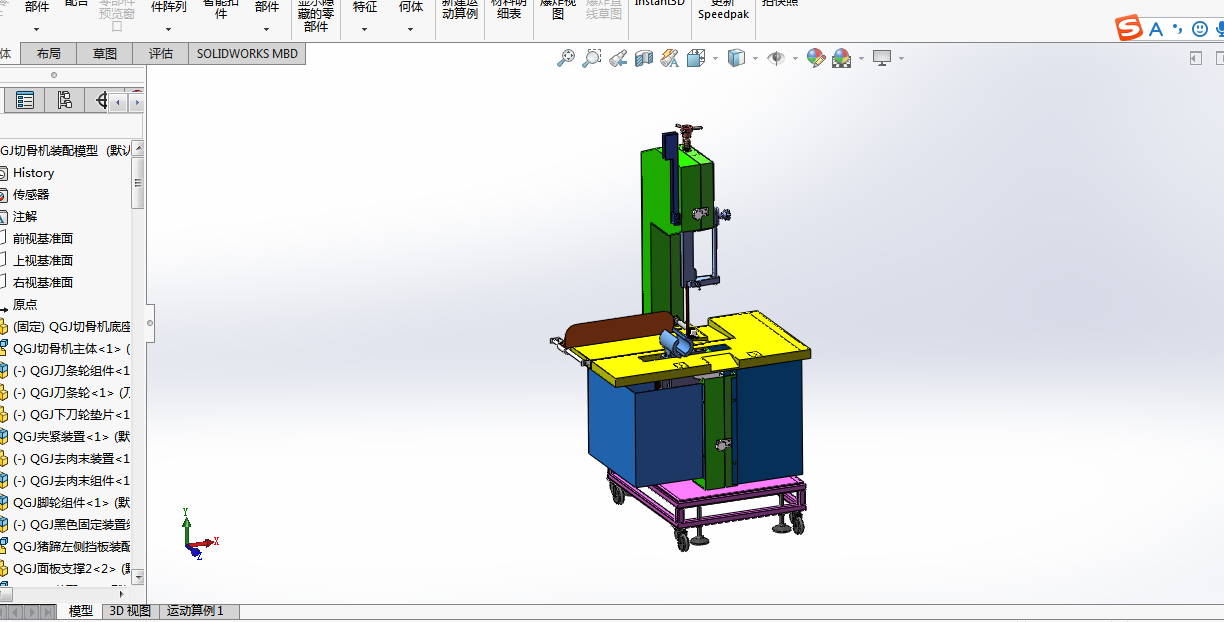Click the PropertyManager tab icon

pos(25,100)
